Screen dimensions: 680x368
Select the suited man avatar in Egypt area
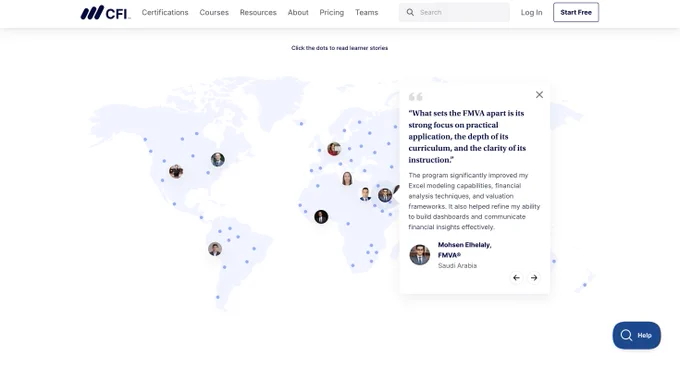tap(365, 194)
